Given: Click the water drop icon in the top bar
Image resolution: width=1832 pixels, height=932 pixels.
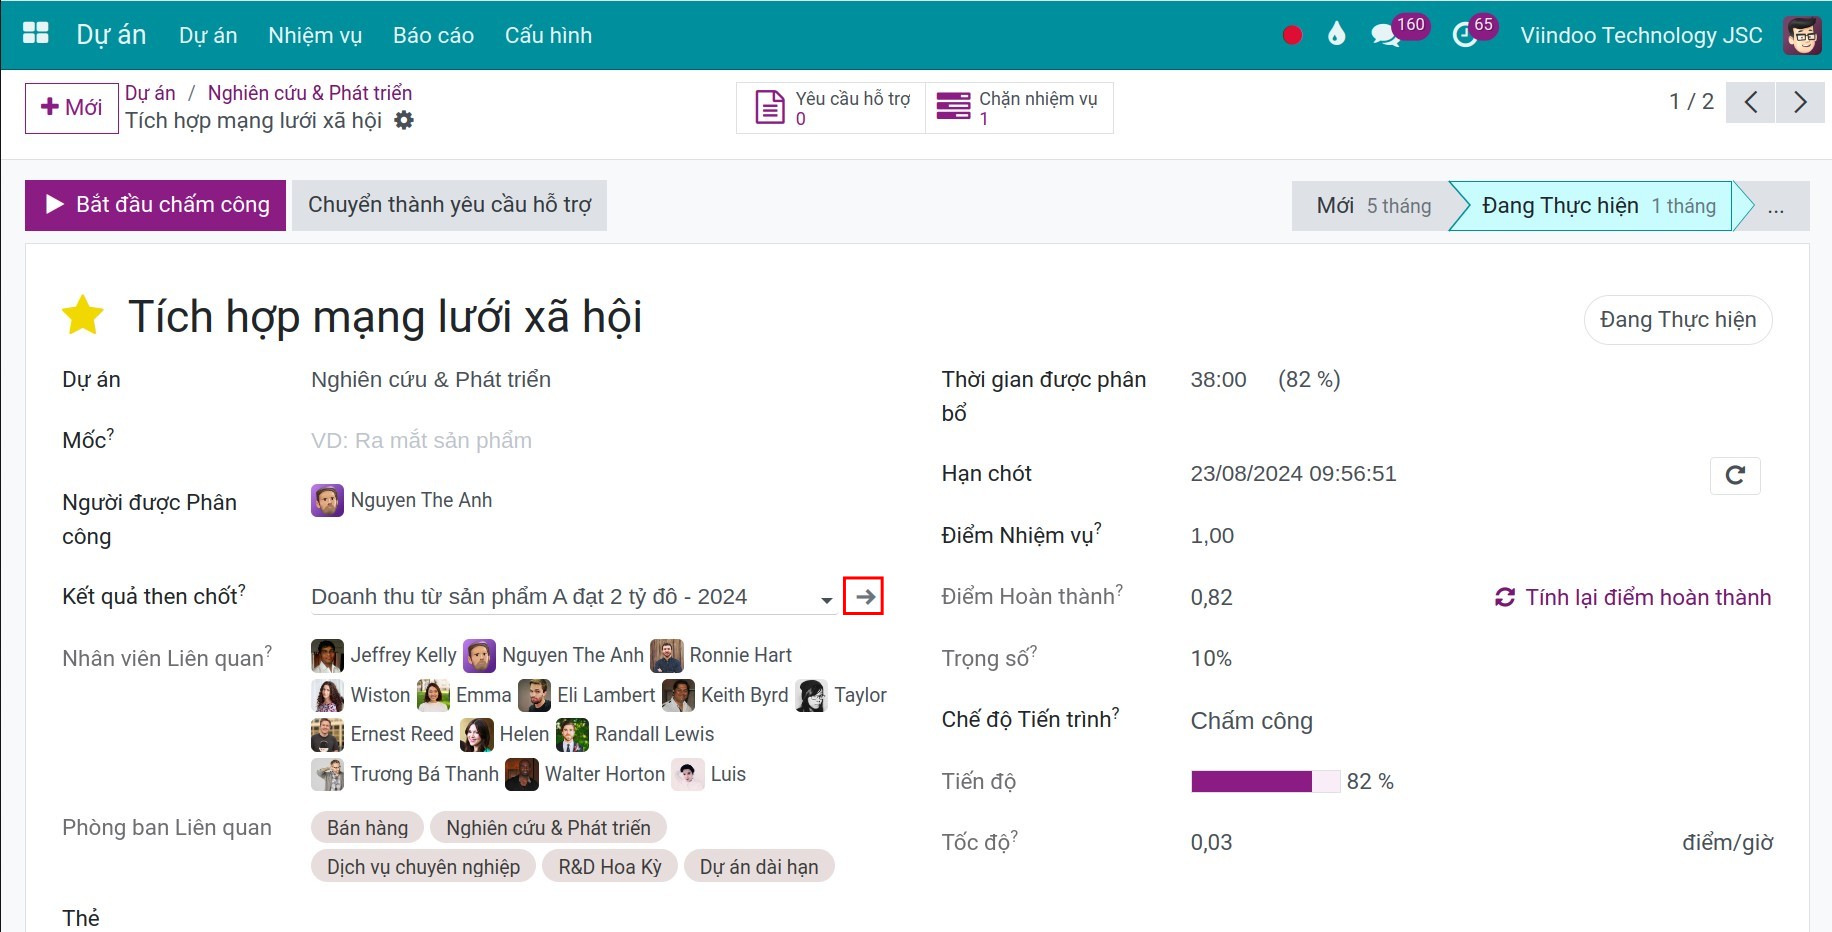Looking at the screenshot, I should click(1337, 35).
